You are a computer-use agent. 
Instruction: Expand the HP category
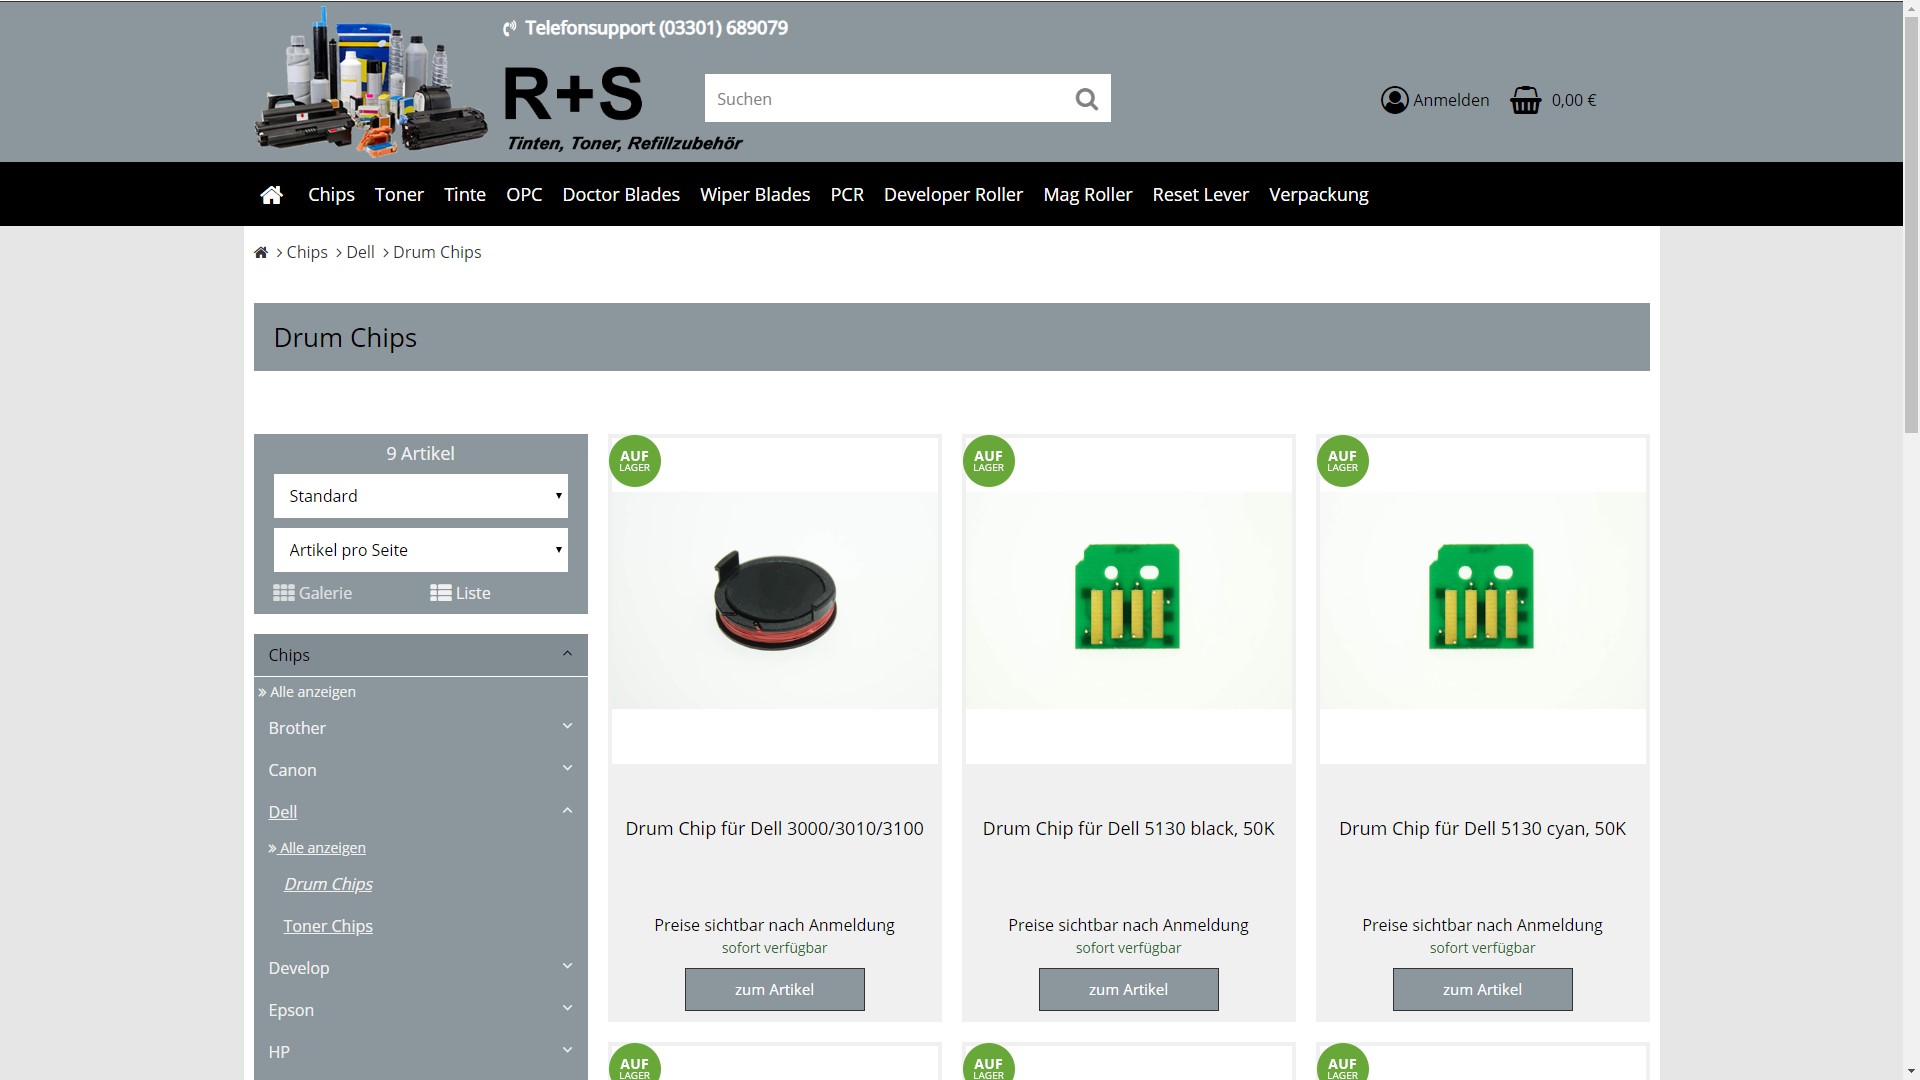567,1050
